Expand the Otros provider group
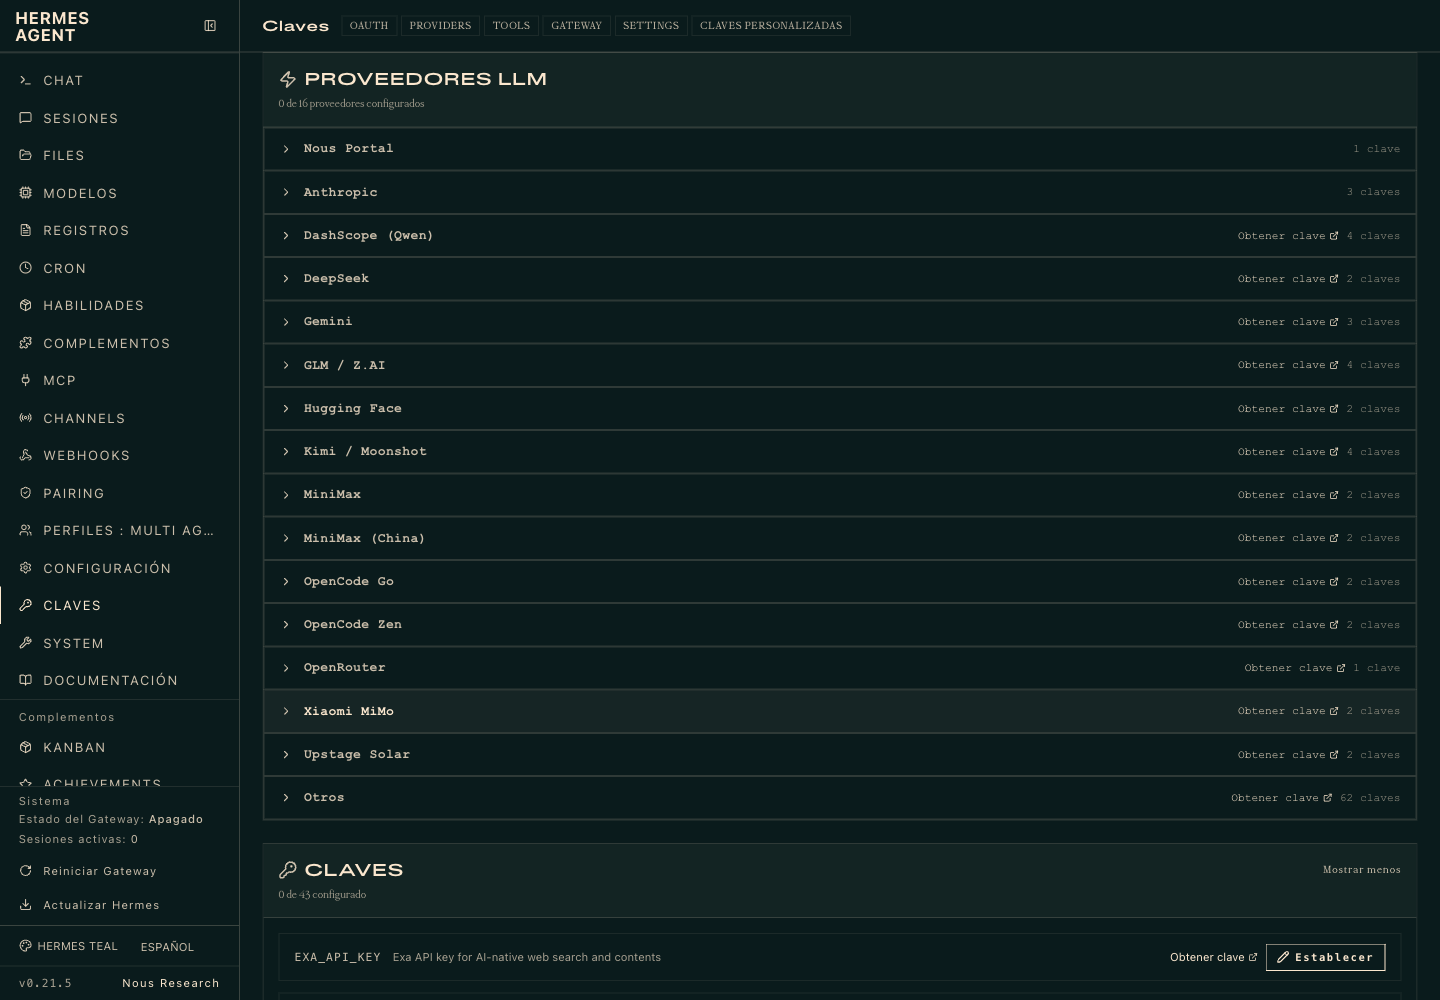This screenshot has height=1000, width=1440. coord(840,798)
